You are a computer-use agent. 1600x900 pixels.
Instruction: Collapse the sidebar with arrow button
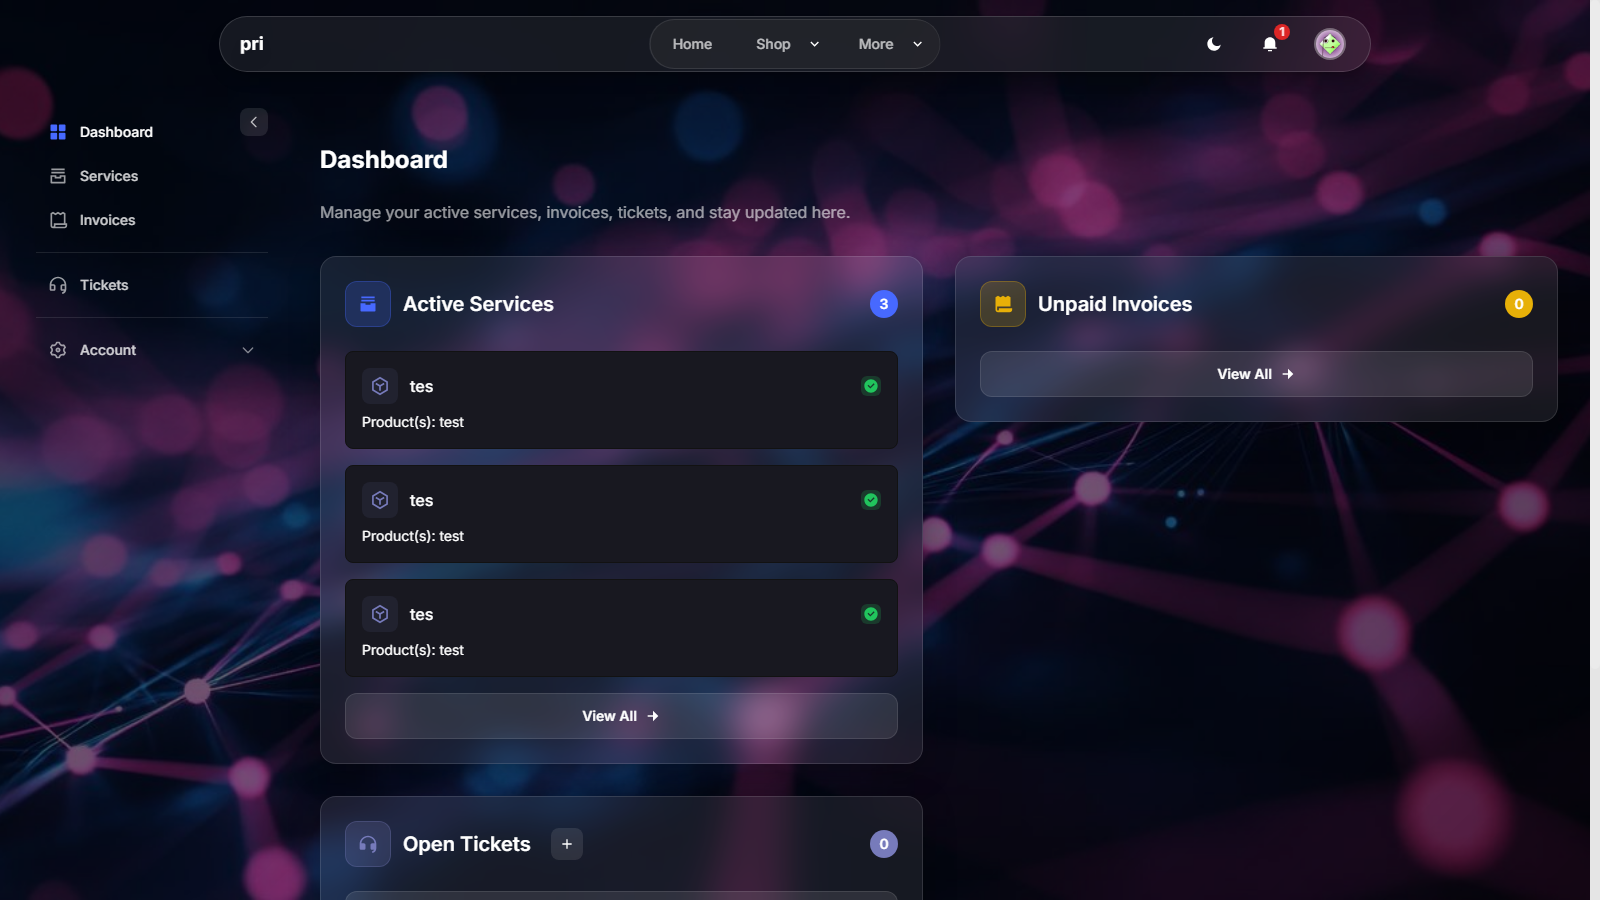tap(254, 122)
